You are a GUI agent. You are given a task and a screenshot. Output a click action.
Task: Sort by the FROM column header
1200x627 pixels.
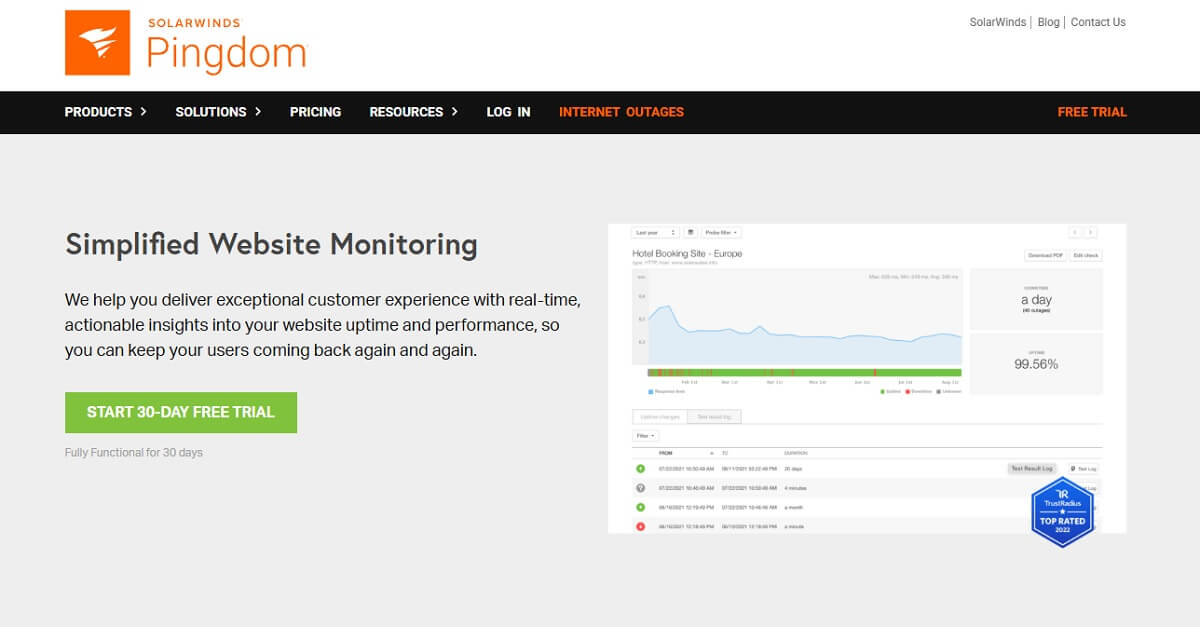point(665,453)
